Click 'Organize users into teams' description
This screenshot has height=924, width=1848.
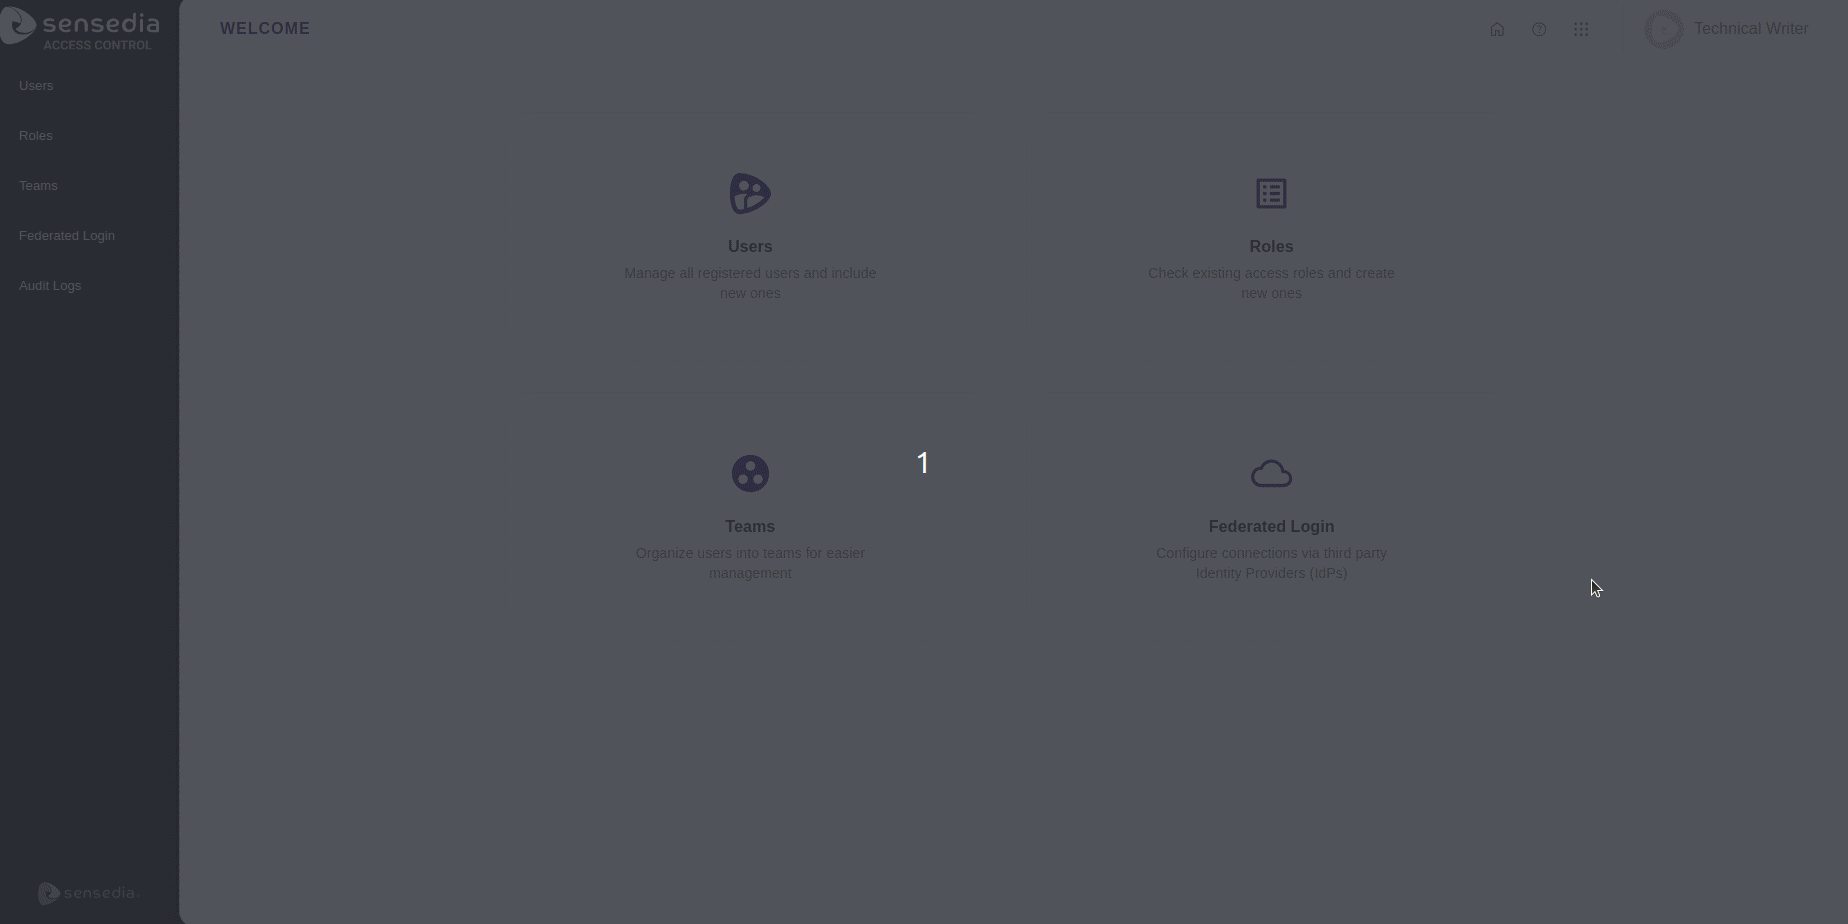click(x=750, y=563)
